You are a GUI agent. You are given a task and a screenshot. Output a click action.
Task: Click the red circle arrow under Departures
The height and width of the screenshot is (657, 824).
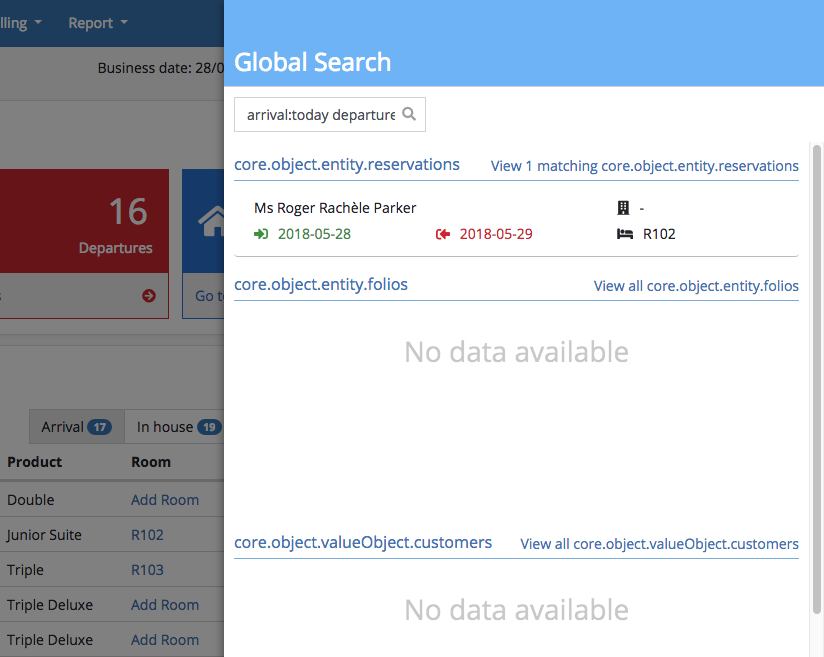coord(149,295)
